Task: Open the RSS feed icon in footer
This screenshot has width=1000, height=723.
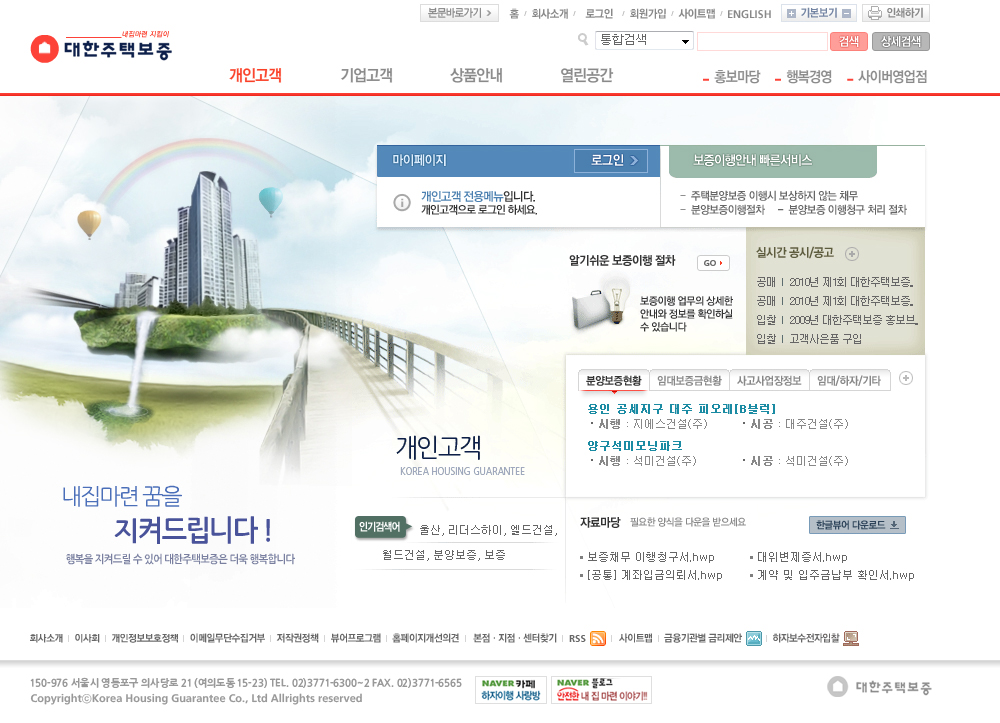Action: point(598,638)
